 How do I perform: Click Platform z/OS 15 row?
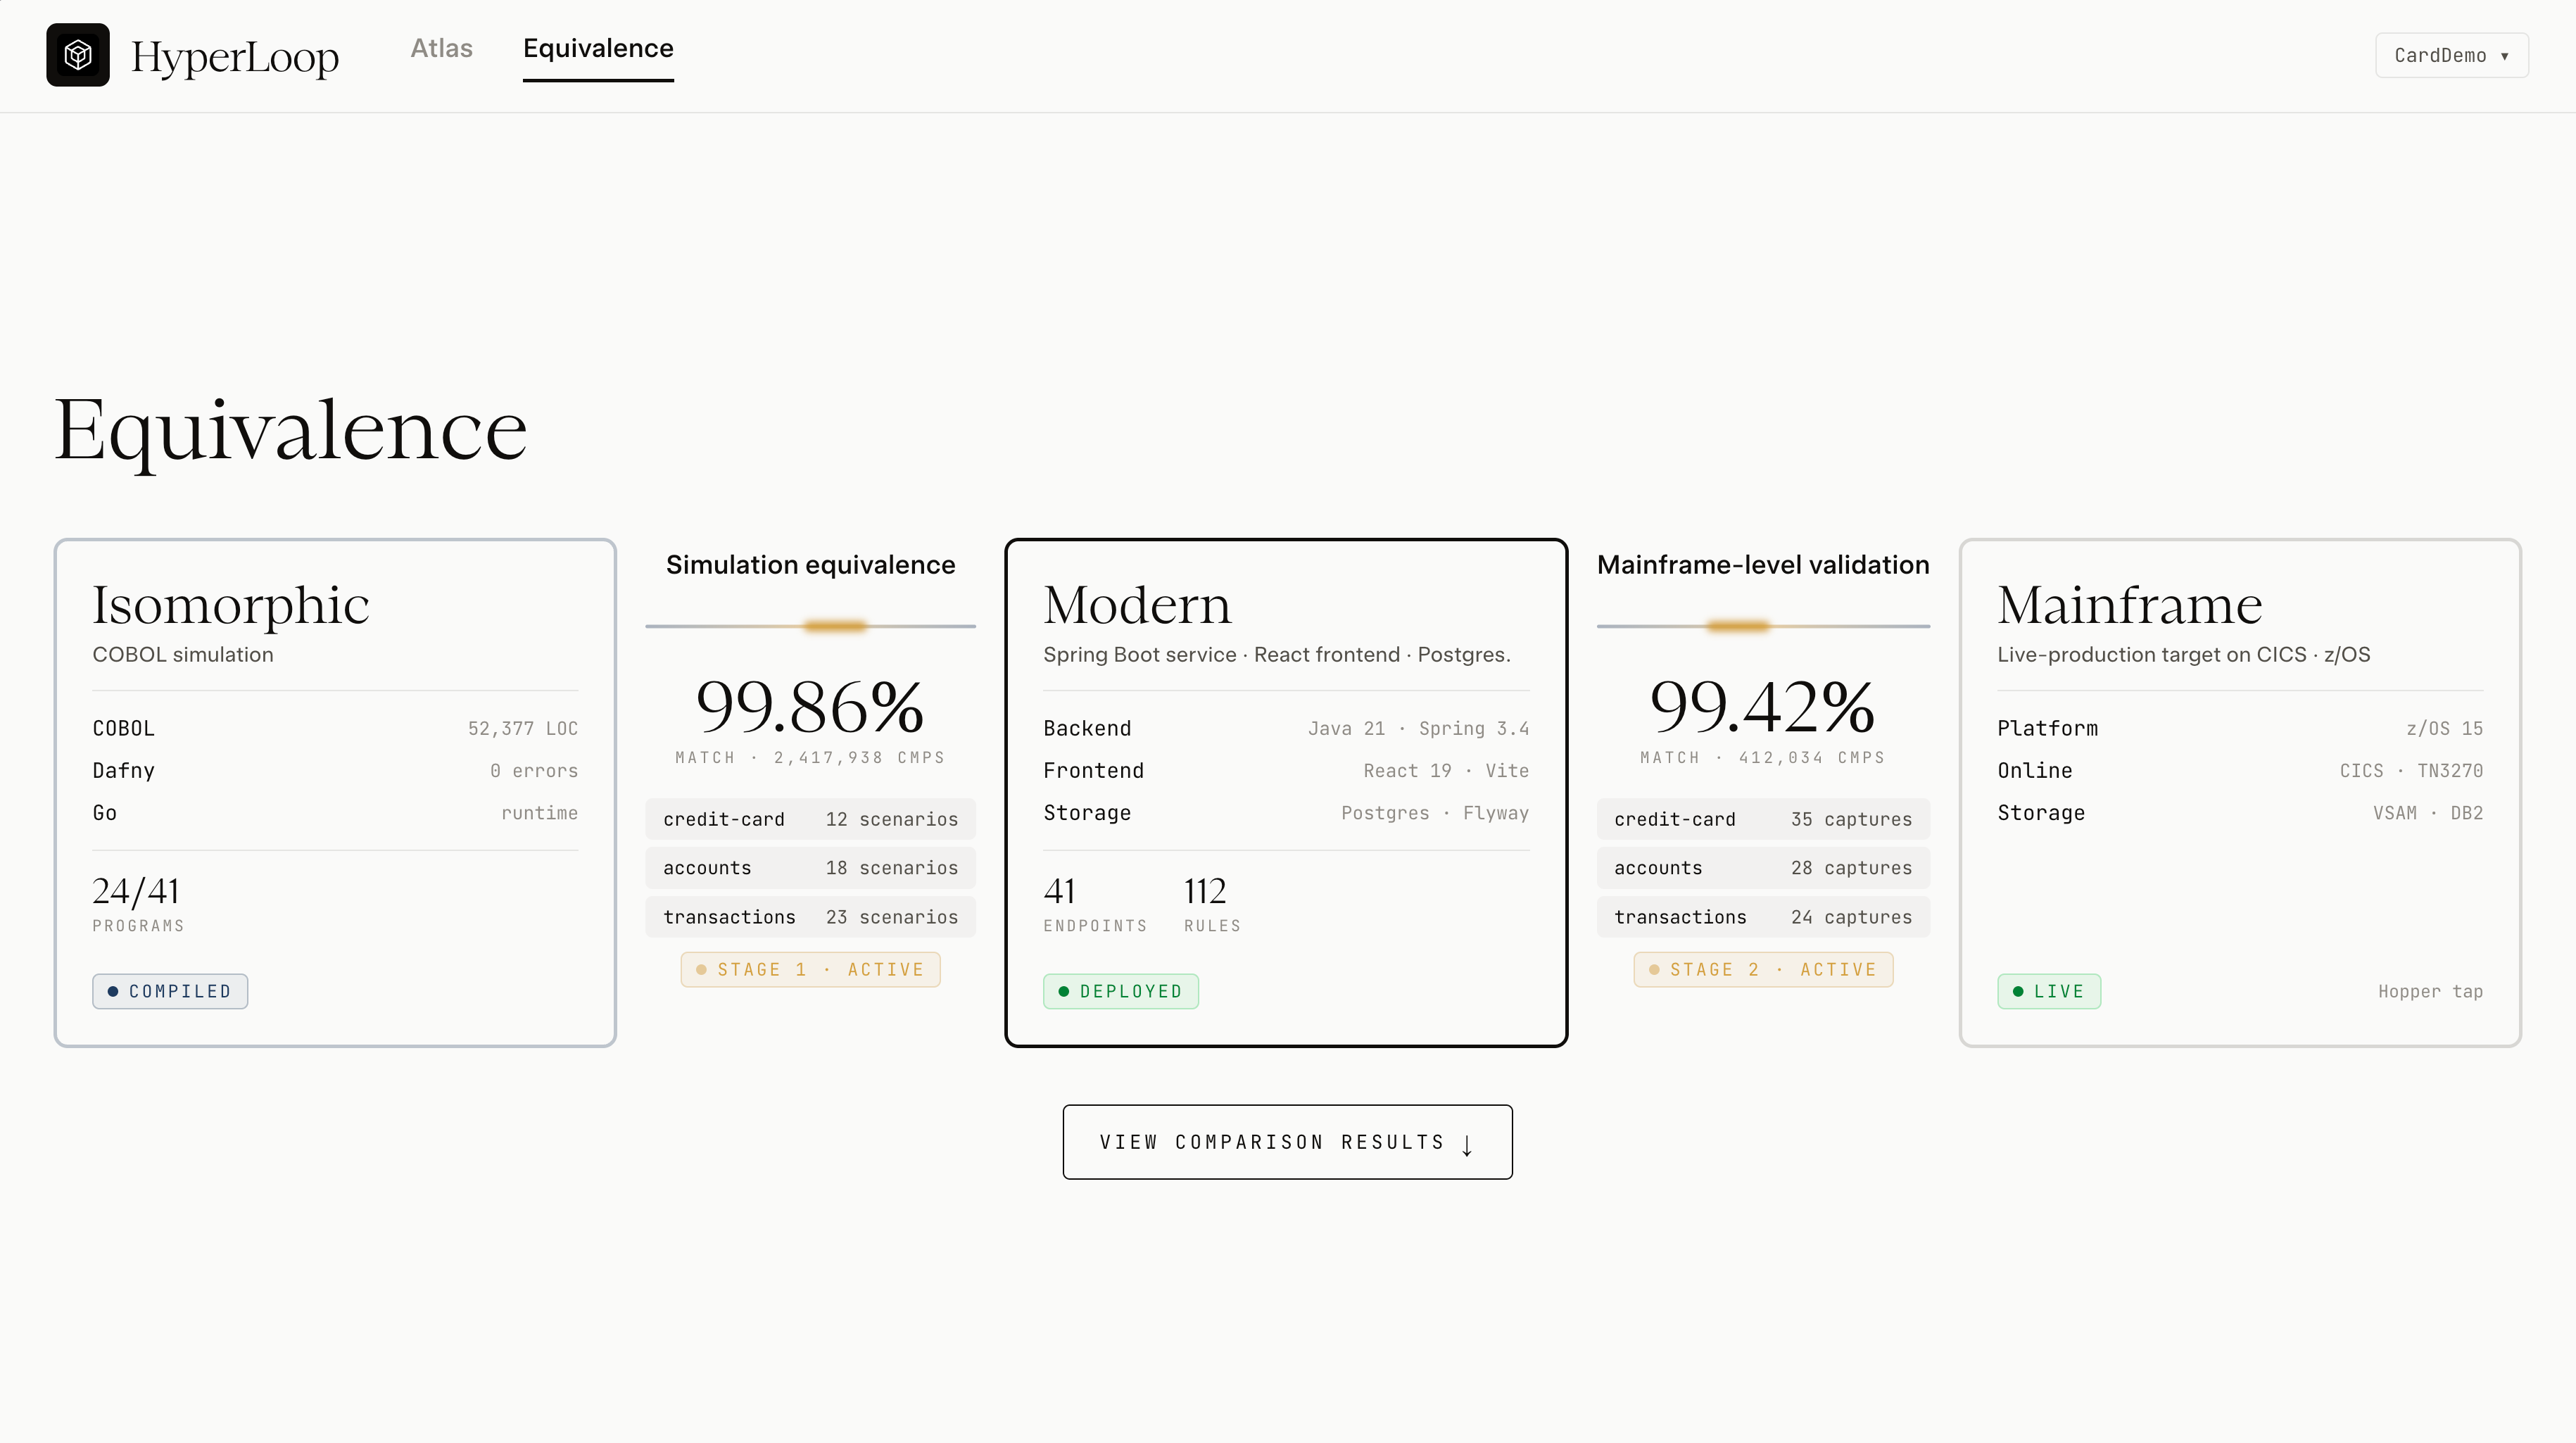tap(2240, 728)
